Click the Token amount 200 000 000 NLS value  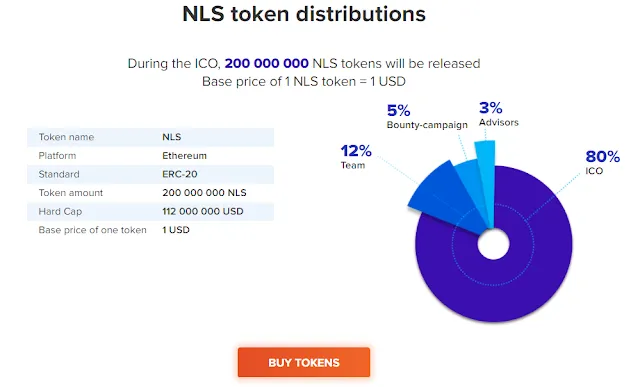[204, 193]
